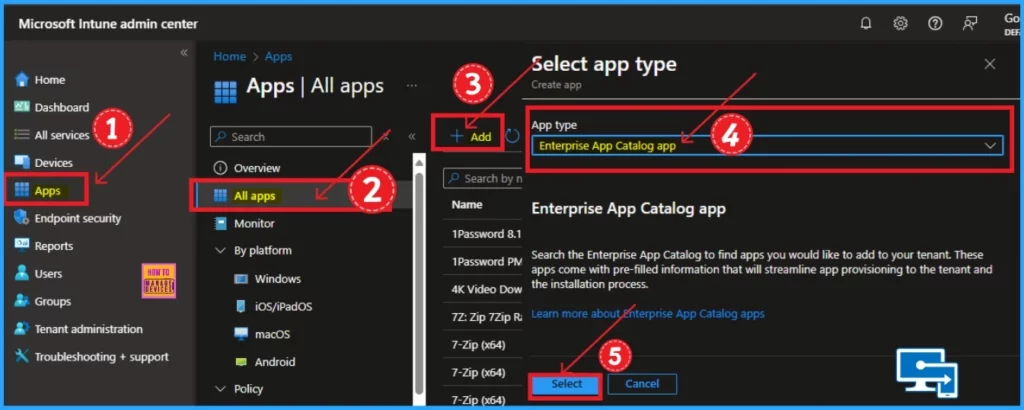Click the Devices icon in sidebar
Image resolution: width=1024 pixels, height=410 pixels.
click(x=22, y=163)
